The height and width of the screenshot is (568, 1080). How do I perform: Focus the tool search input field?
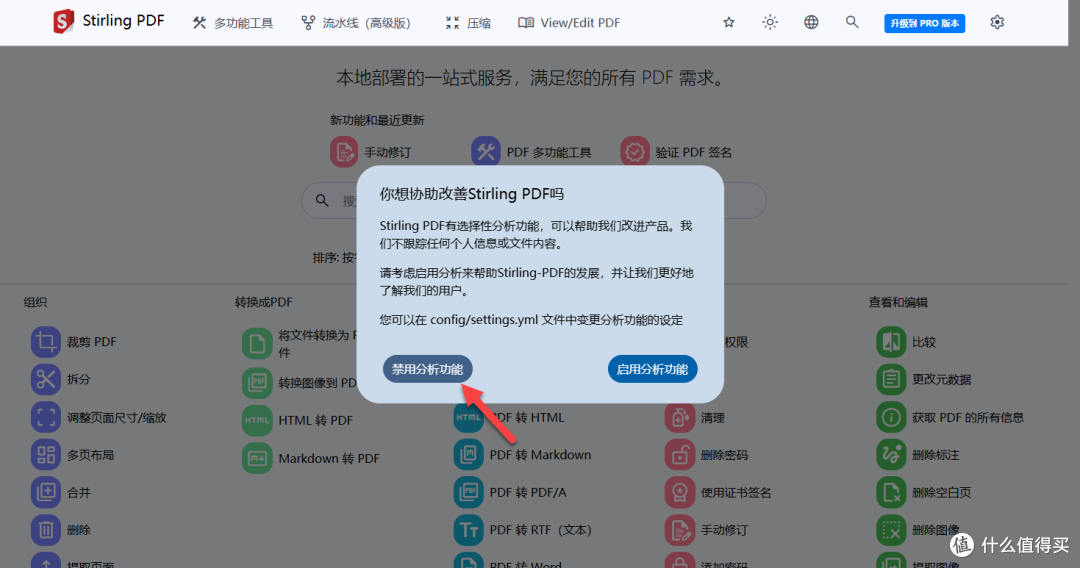(x=534, y=200)
